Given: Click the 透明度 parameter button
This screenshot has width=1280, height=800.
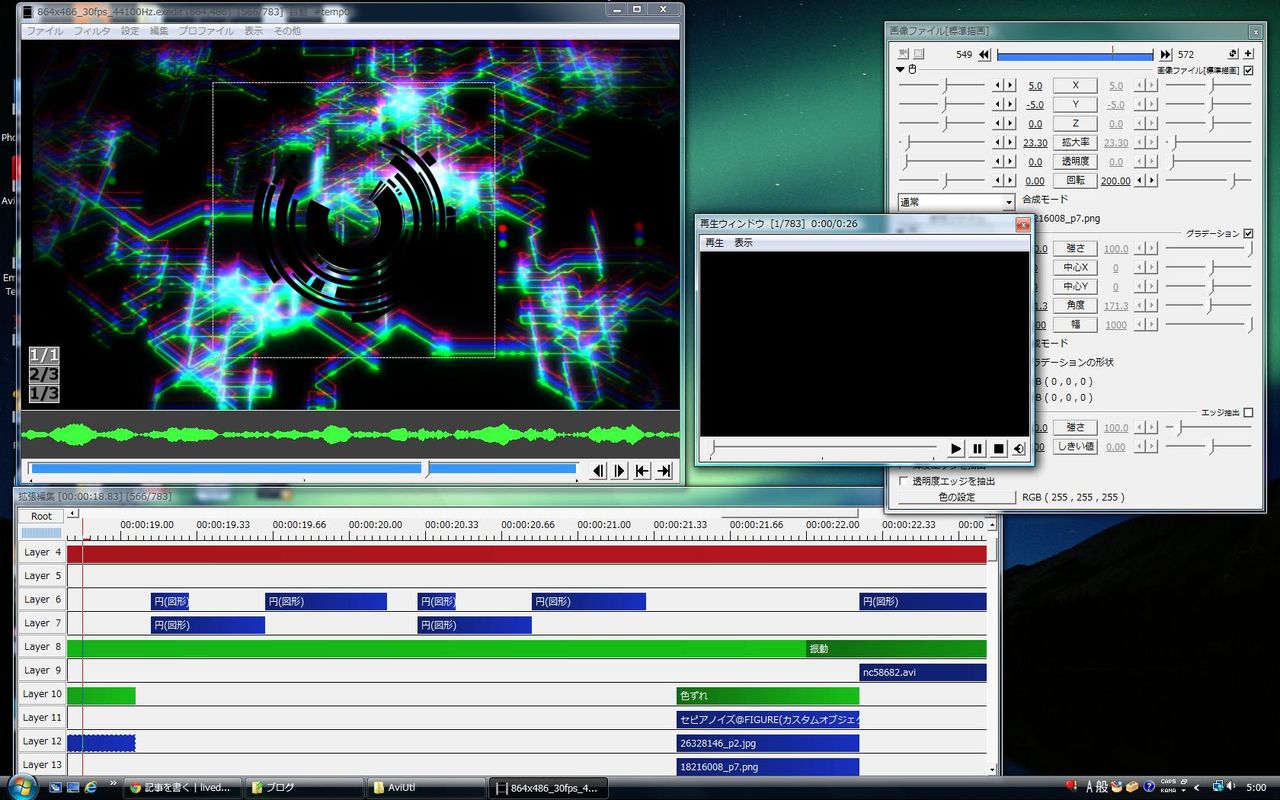Looking at the screenshot, I should 1075,162.
